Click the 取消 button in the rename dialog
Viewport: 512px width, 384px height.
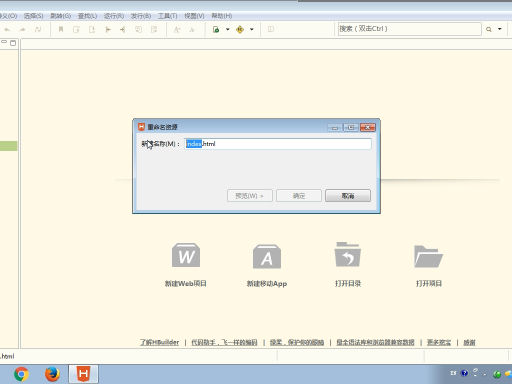[x=348, y=196]
